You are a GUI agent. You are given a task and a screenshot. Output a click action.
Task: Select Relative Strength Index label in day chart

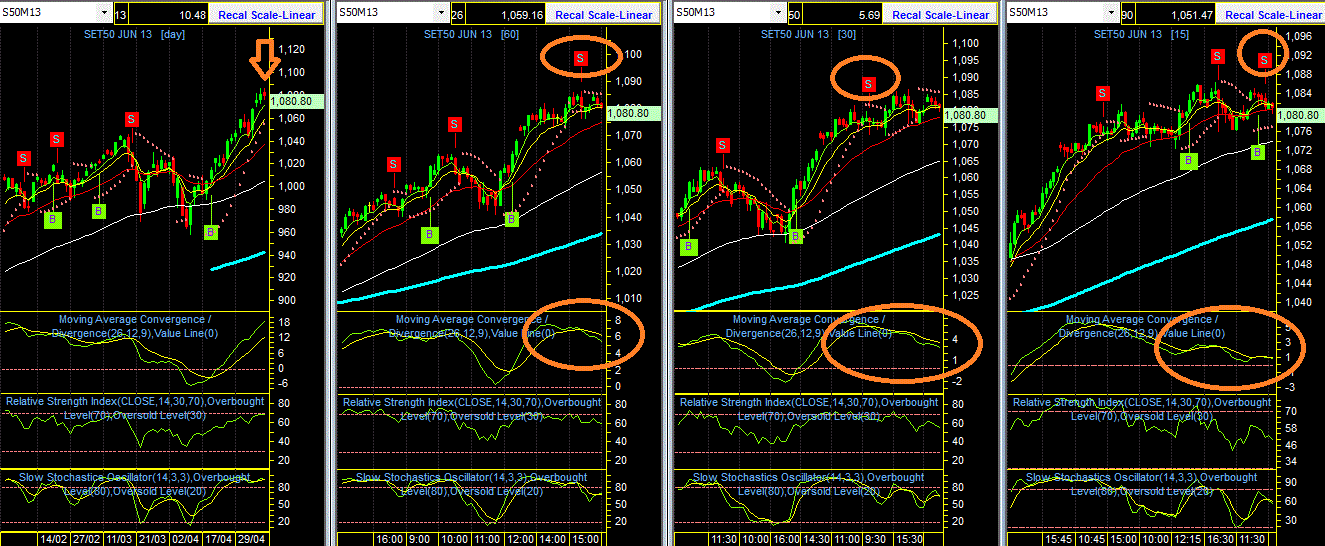(135, 408)
